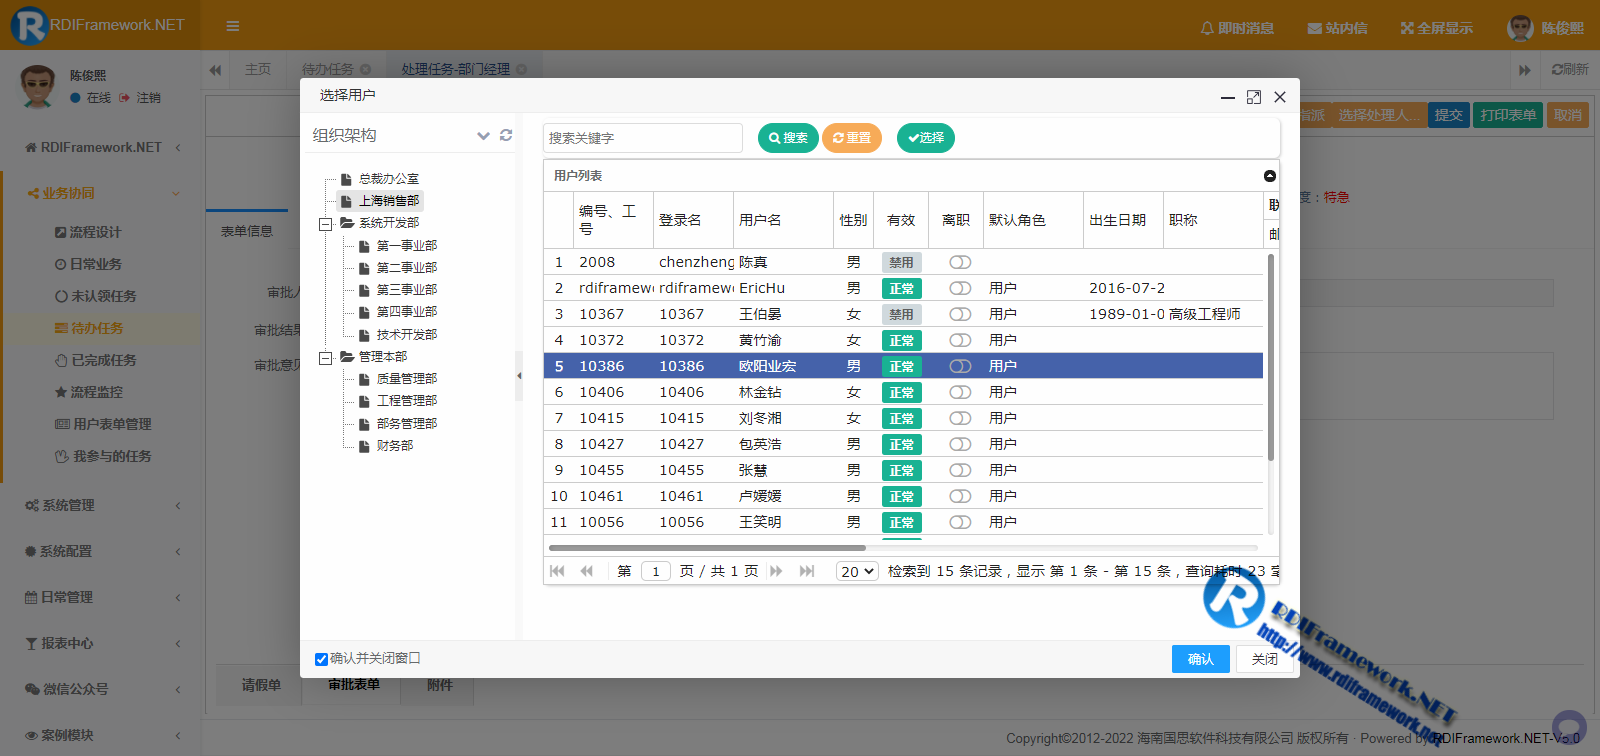
Task: Toggle 离职 switch for 黄竹渝
Action: pos(960,340)
